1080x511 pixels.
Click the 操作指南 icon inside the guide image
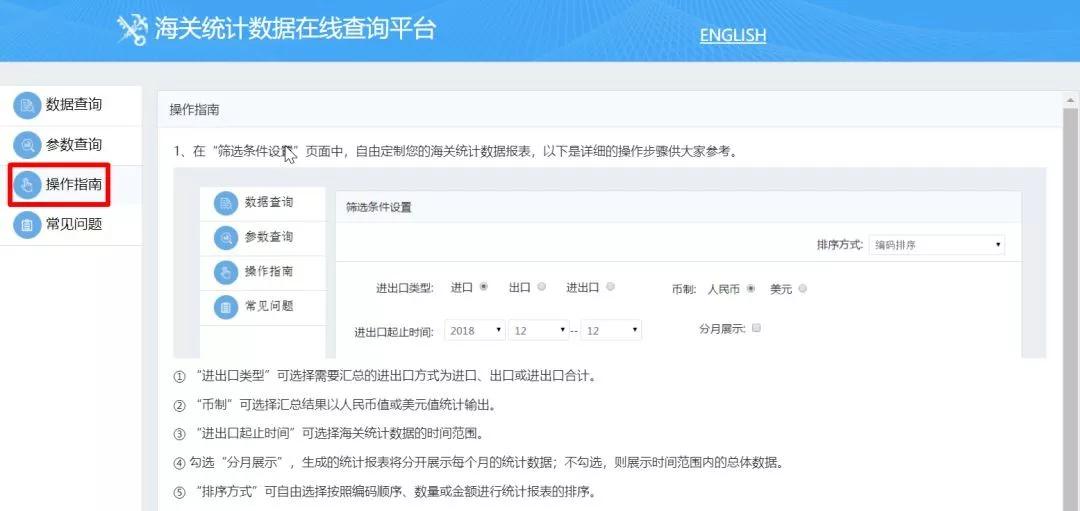(225, 272)
